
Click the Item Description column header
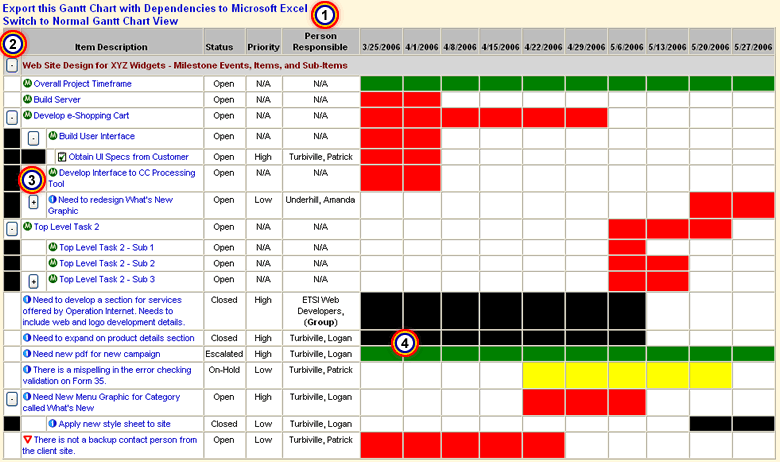point(111,47)
